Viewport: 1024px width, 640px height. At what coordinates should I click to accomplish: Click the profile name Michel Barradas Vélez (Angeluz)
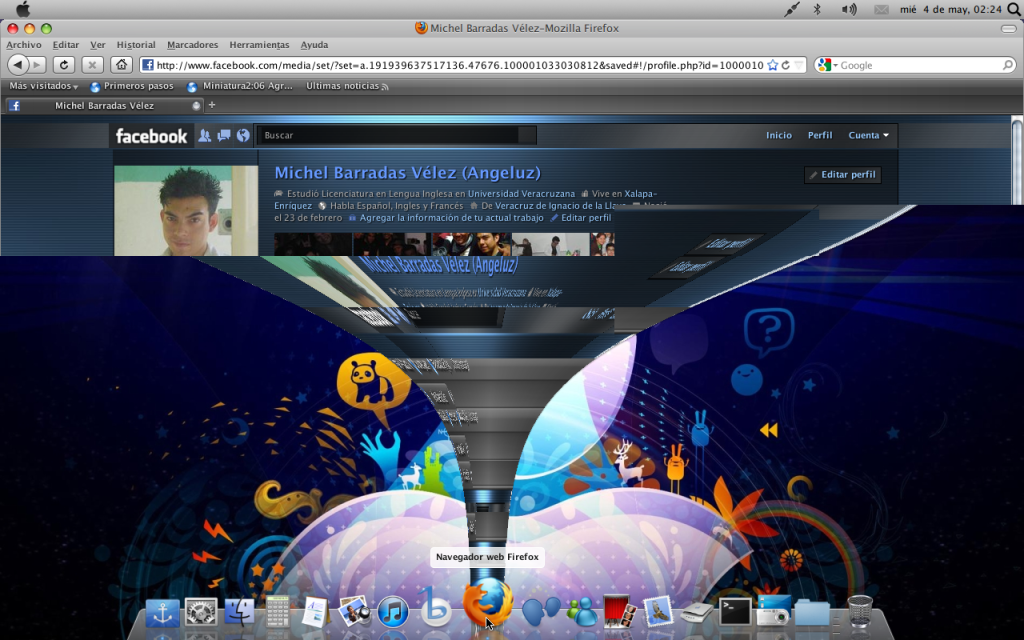click(408, 173)
